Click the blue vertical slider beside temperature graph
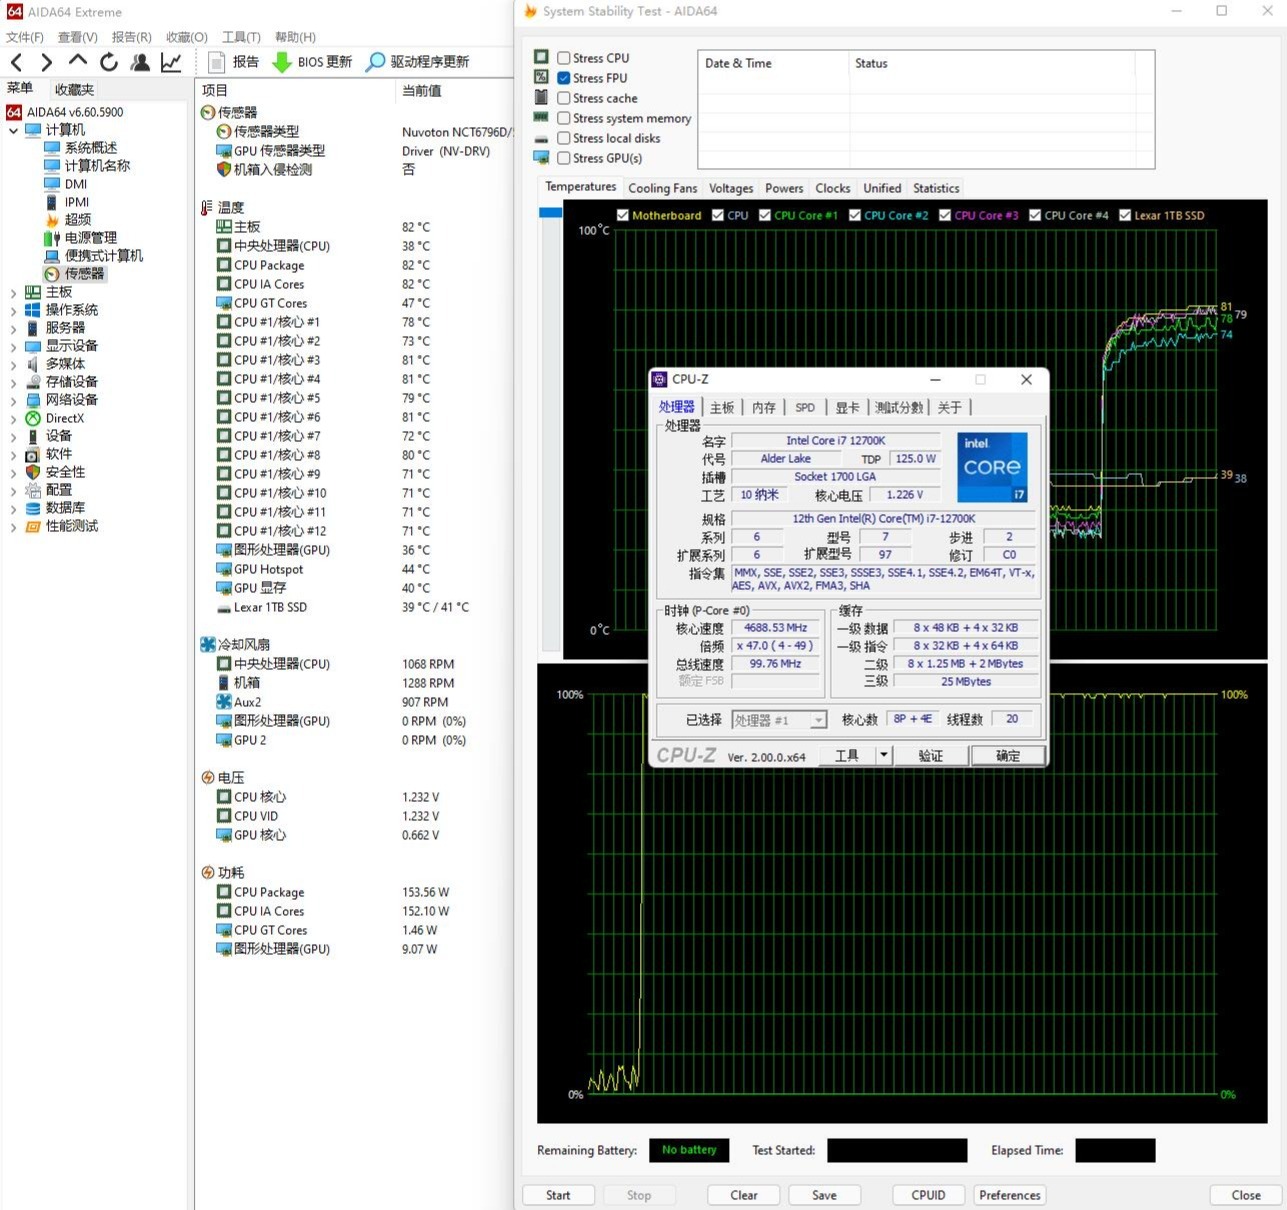This screenshot has width=1287, height=1210. pos(550,213)
